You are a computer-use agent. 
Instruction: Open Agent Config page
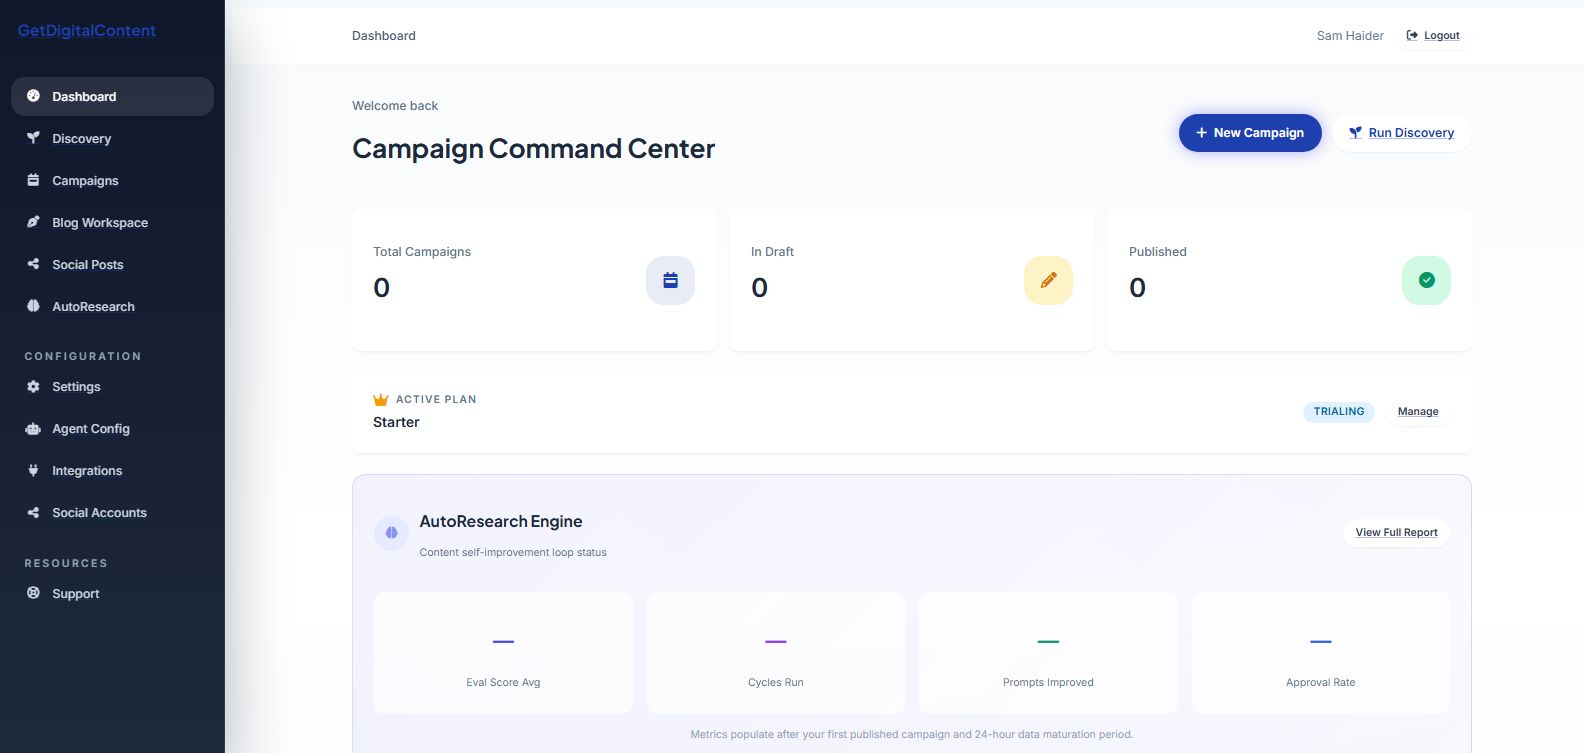click(112, 428)
